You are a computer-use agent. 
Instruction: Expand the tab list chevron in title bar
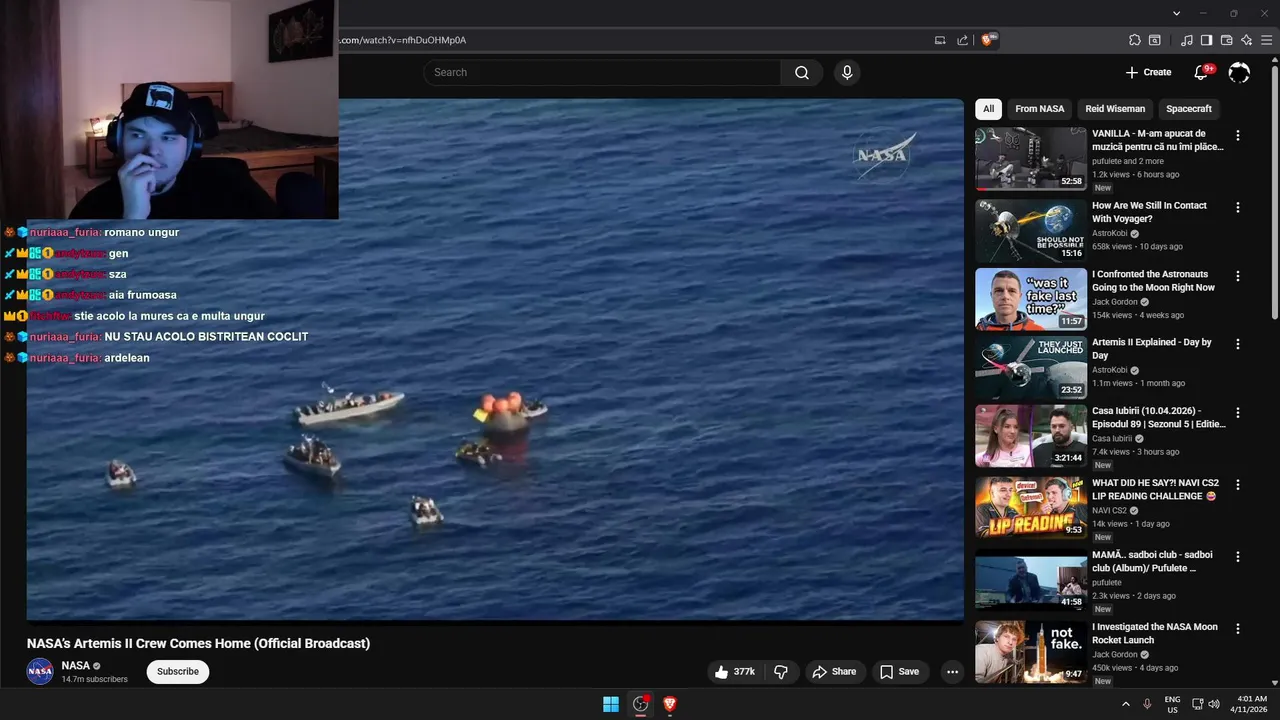pos(1176,13)
